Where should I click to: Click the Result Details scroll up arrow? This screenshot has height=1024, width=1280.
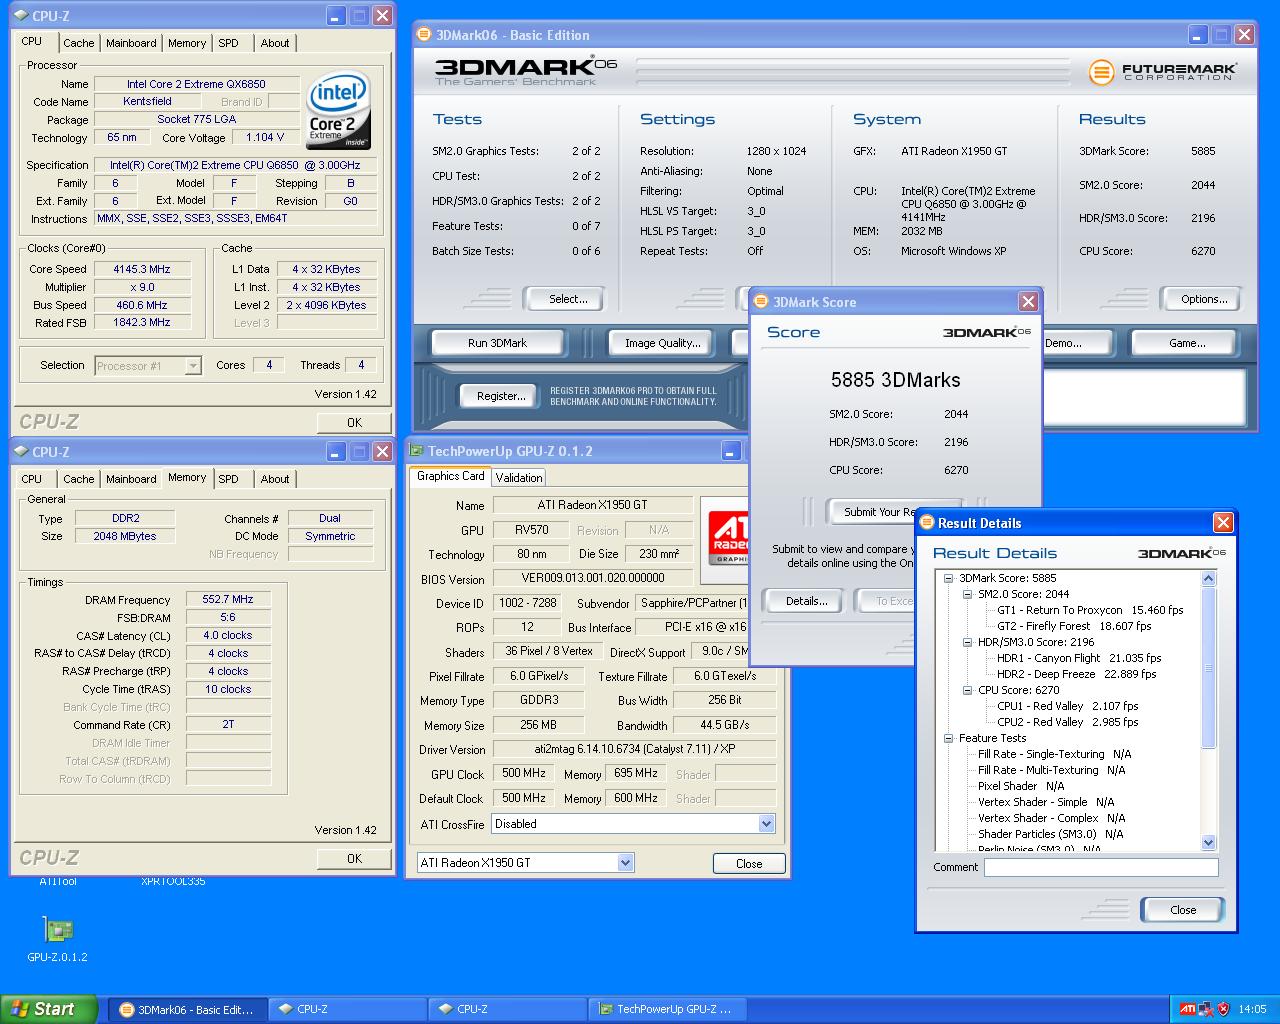[1208, 579]
